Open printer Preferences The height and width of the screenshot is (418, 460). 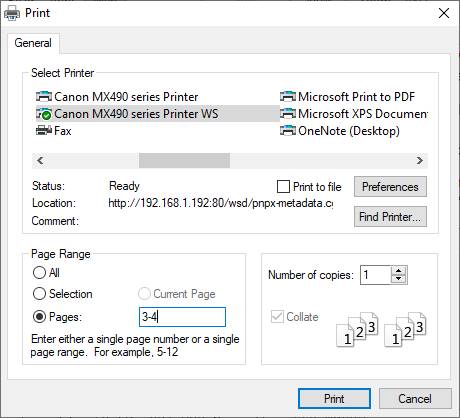pyautogui.click(x=390, y=187)
